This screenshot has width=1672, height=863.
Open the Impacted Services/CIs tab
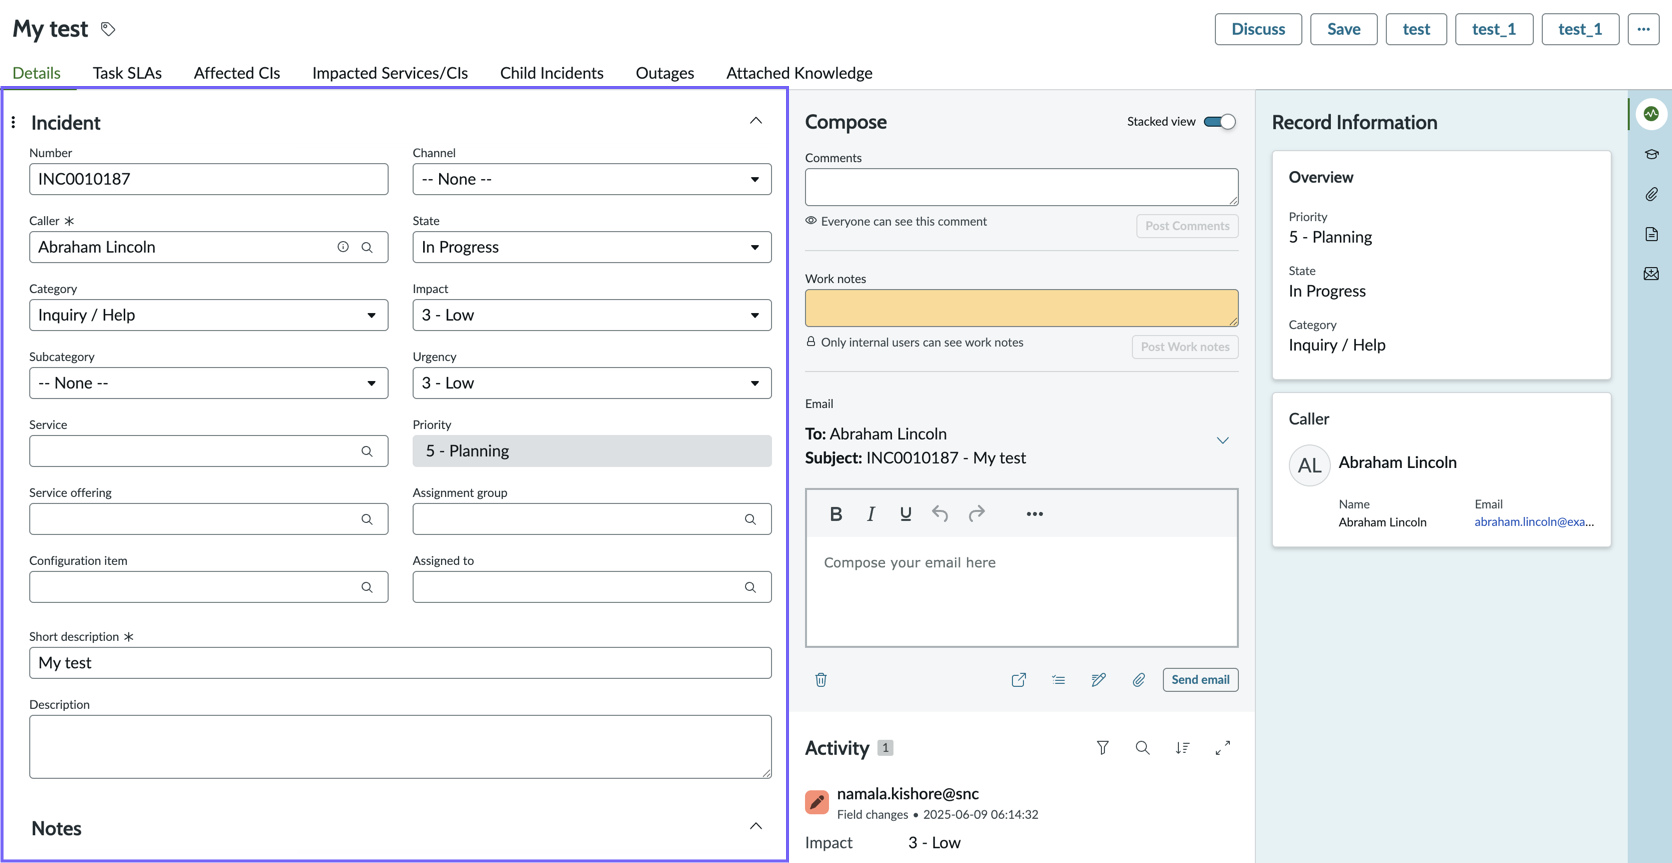click(x=390, y=73)
